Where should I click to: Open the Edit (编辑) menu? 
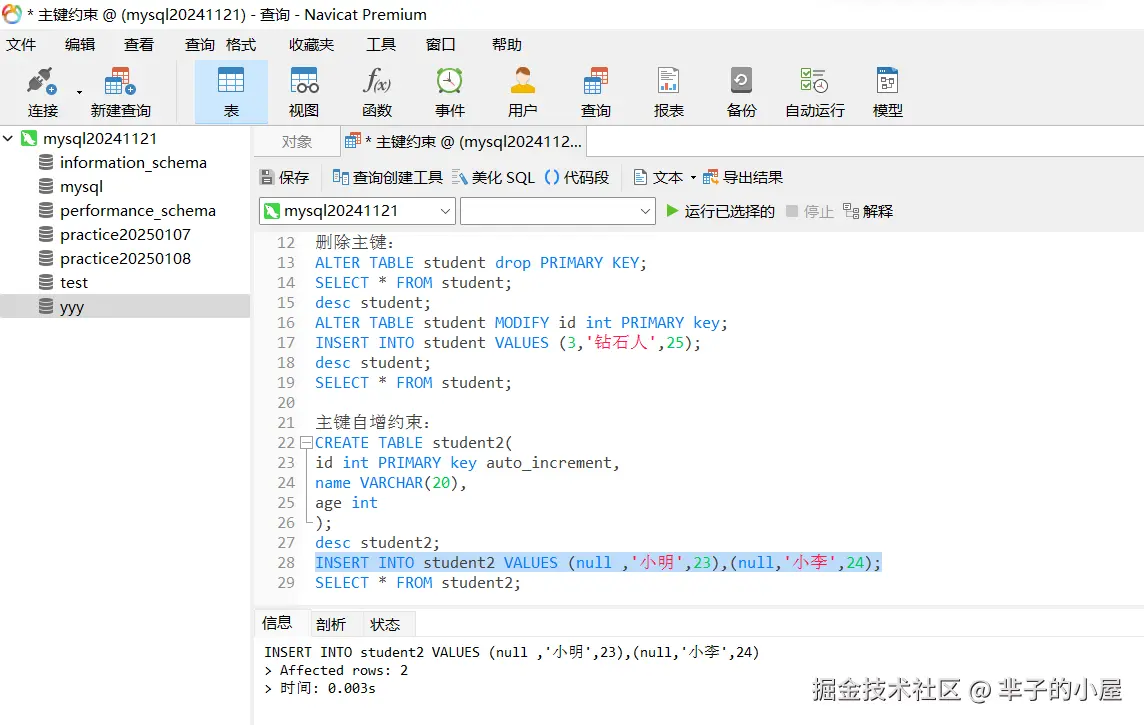pyautogui.click(x=80, y=44)
